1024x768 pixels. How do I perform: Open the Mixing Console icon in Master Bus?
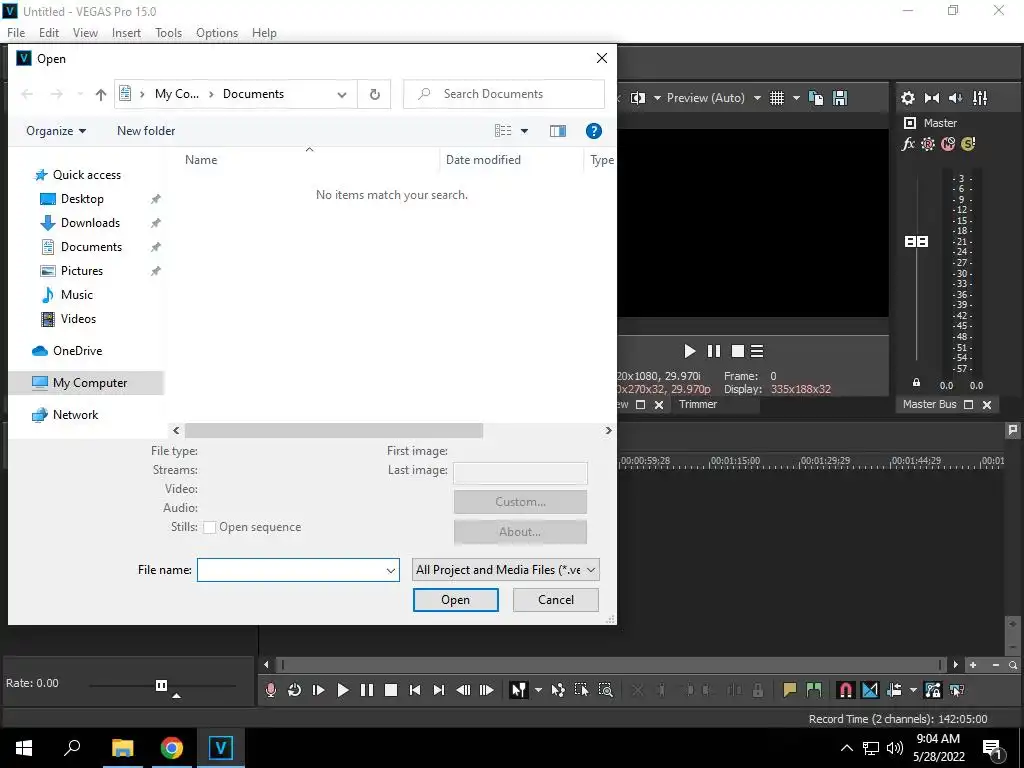click(x=980, y=98)
